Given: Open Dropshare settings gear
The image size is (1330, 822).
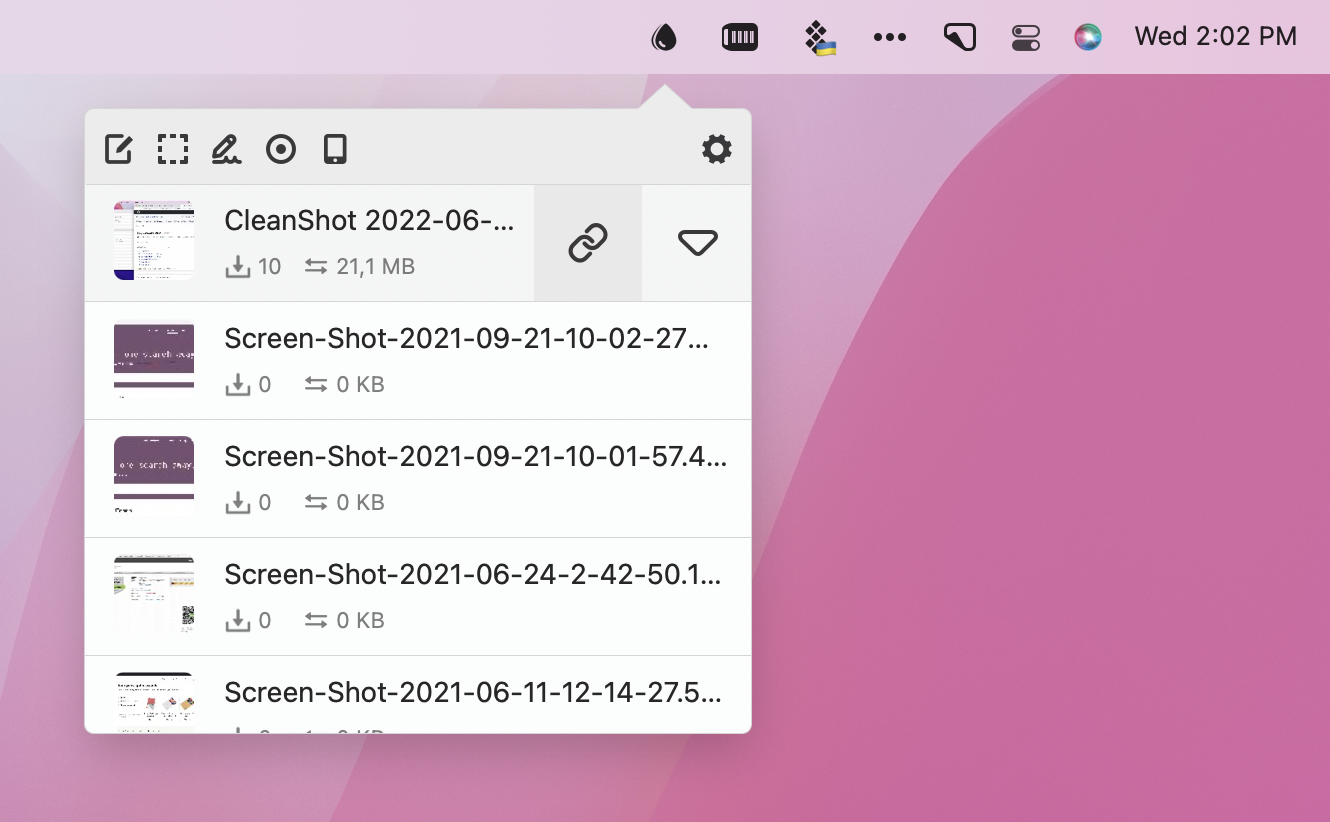Looking at the screenshot, I should (x=717, y=149).
